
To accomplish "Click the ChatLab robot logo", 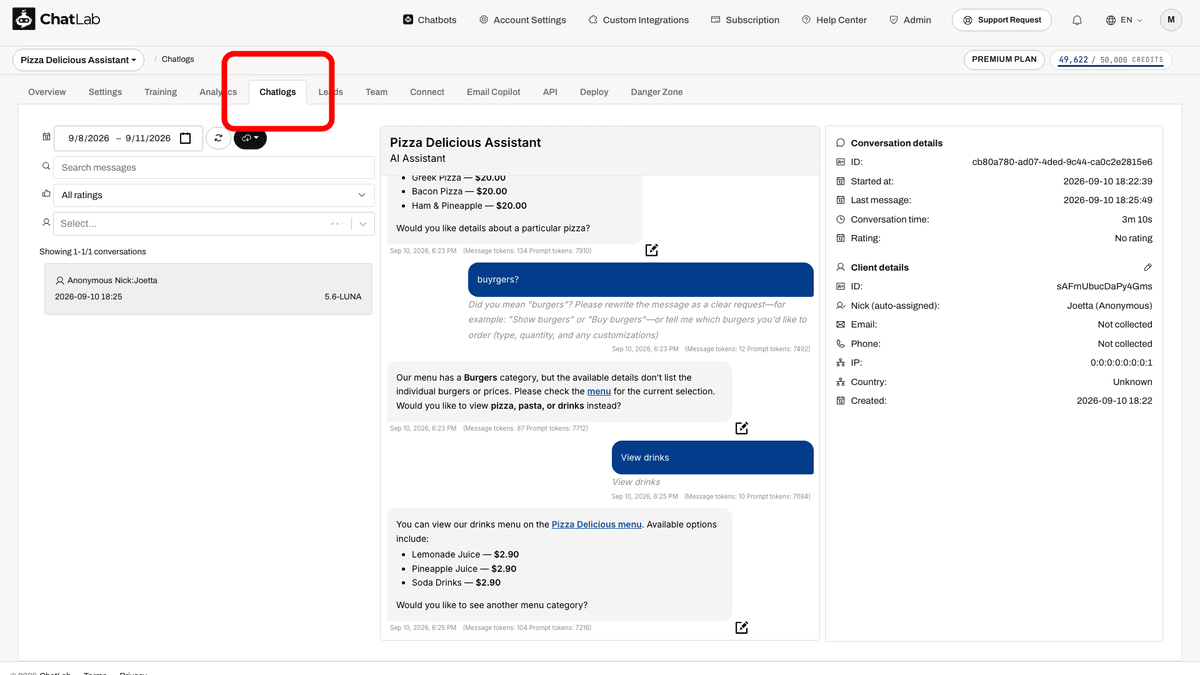I will point(23,19).
